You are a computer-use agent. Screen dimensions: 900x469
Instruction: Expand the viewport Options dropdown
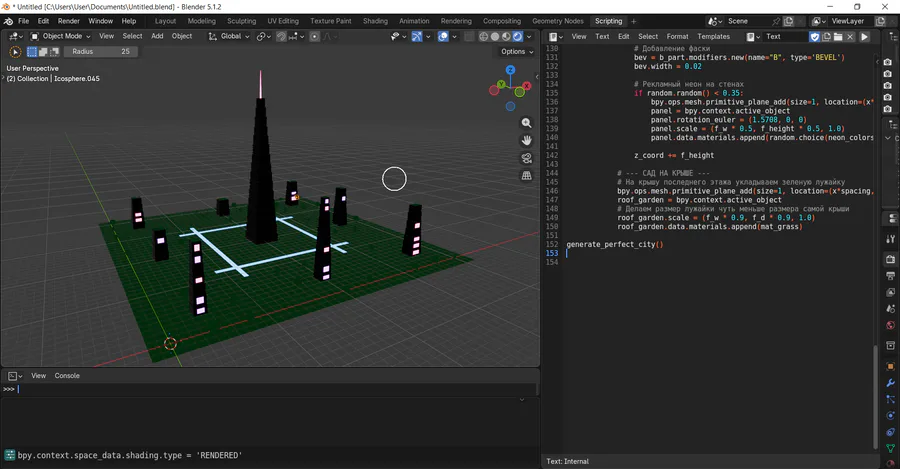point(517,52)
